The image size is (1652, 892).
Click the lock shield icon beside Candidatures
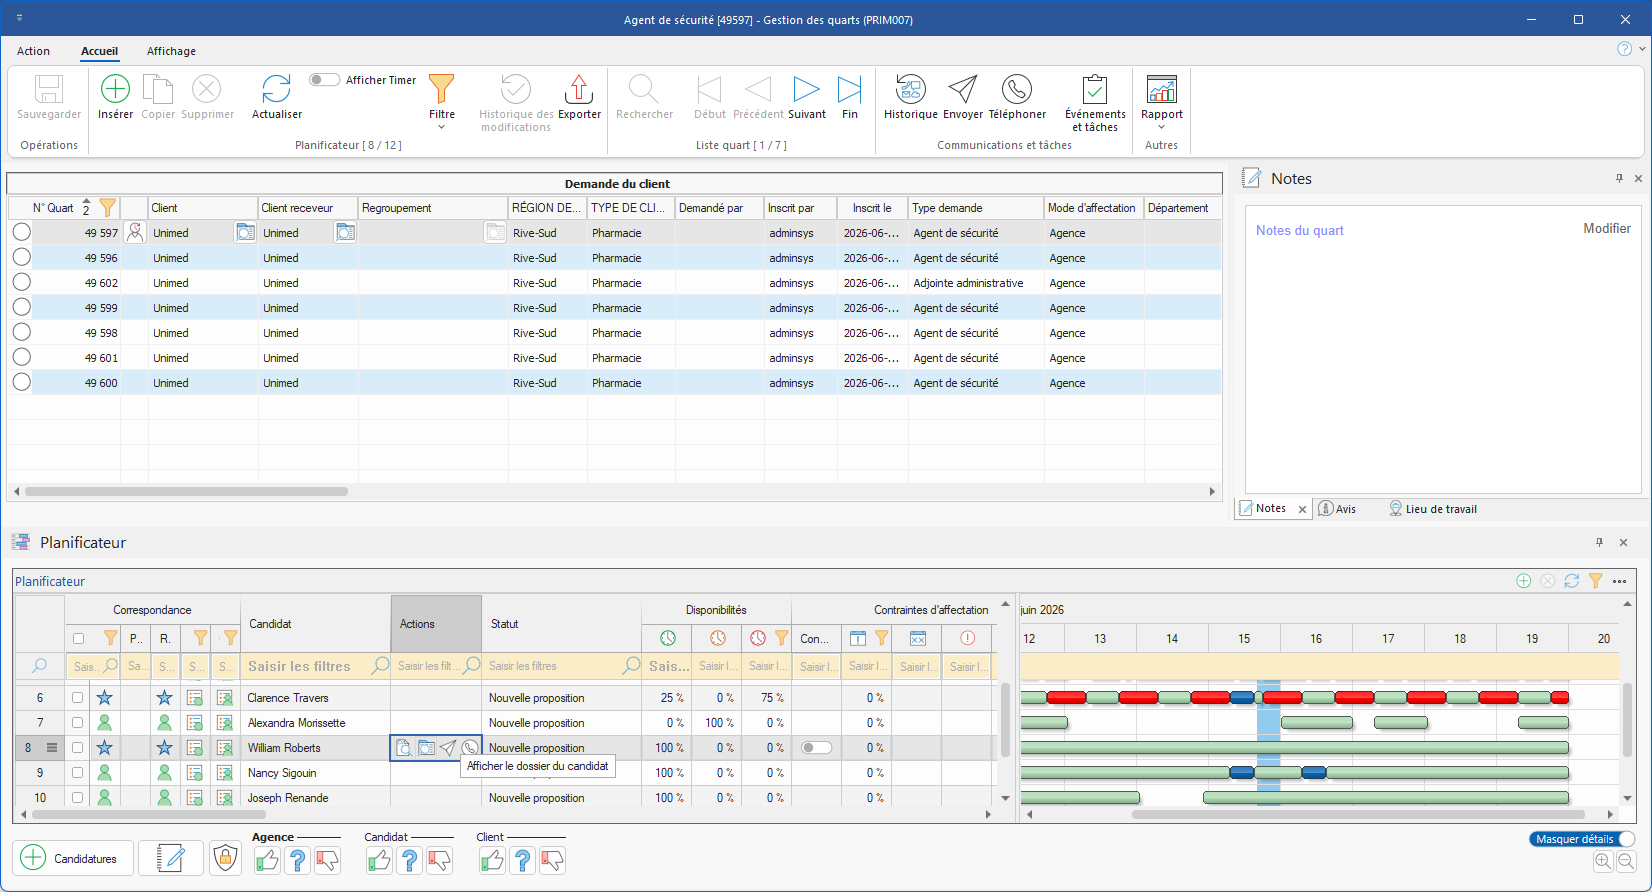coord(226,858)
